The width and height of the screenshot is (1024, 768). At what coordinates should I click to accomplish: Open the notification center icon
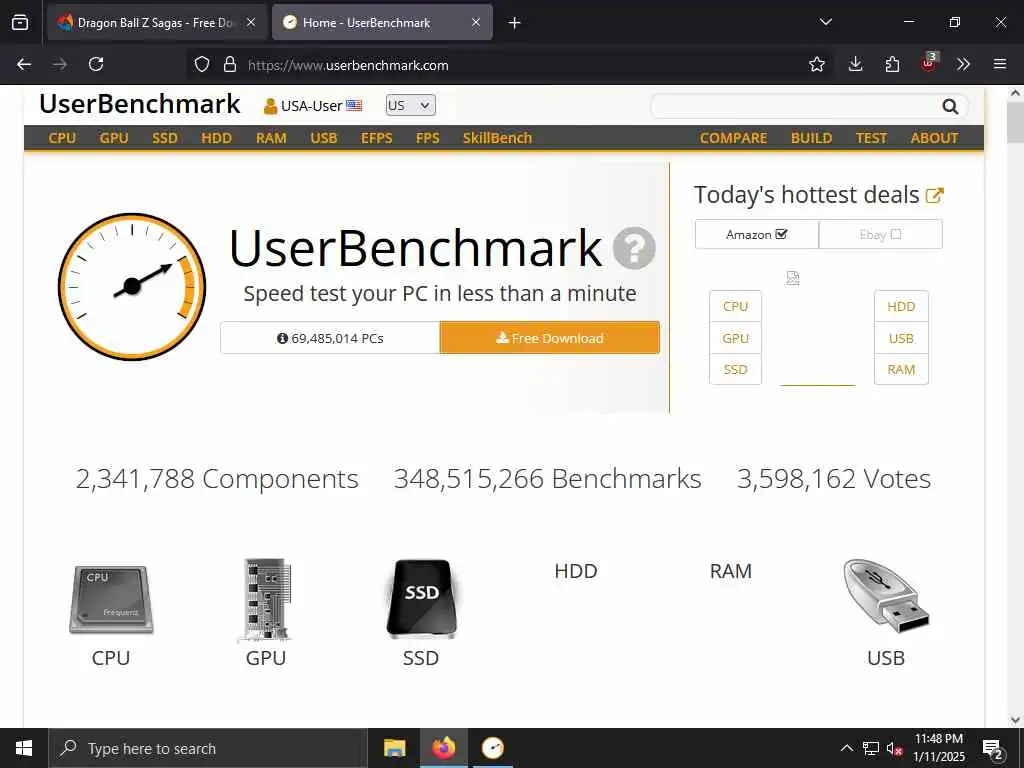point(993,748)
